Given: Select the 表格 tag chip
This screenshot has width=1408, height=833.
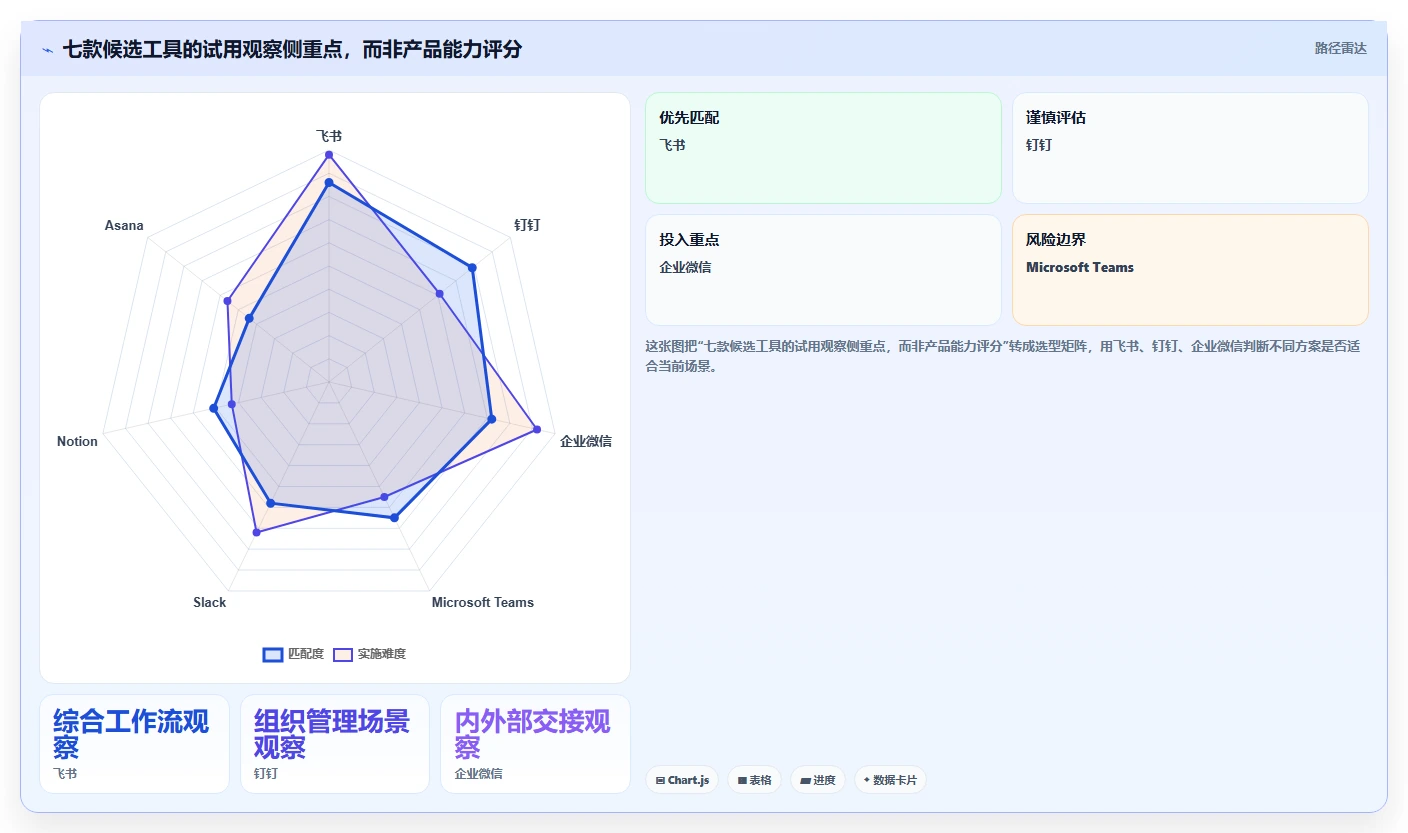Looking at the screenshot, I should pos(754,780).
